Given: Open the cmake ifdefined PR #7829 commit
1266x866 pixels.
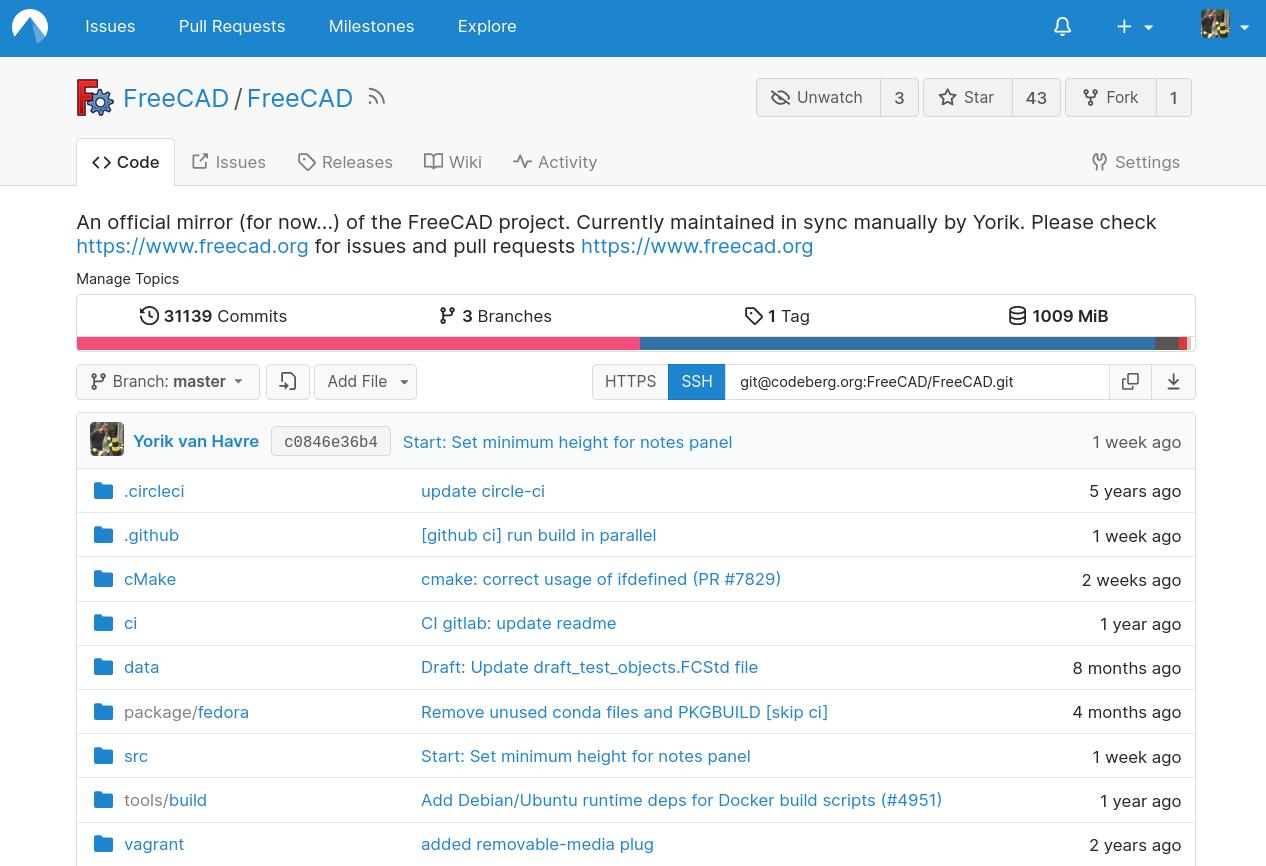Looking at the screenshot, I should 601,579.
